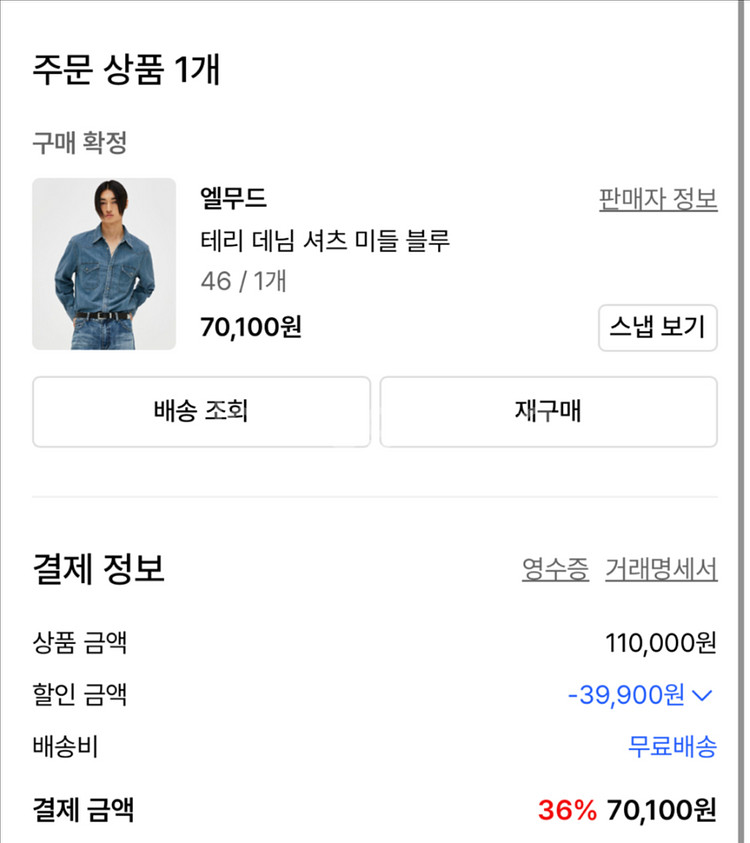Click the 배송비 shipping fee label

click(x=66, y=746)
